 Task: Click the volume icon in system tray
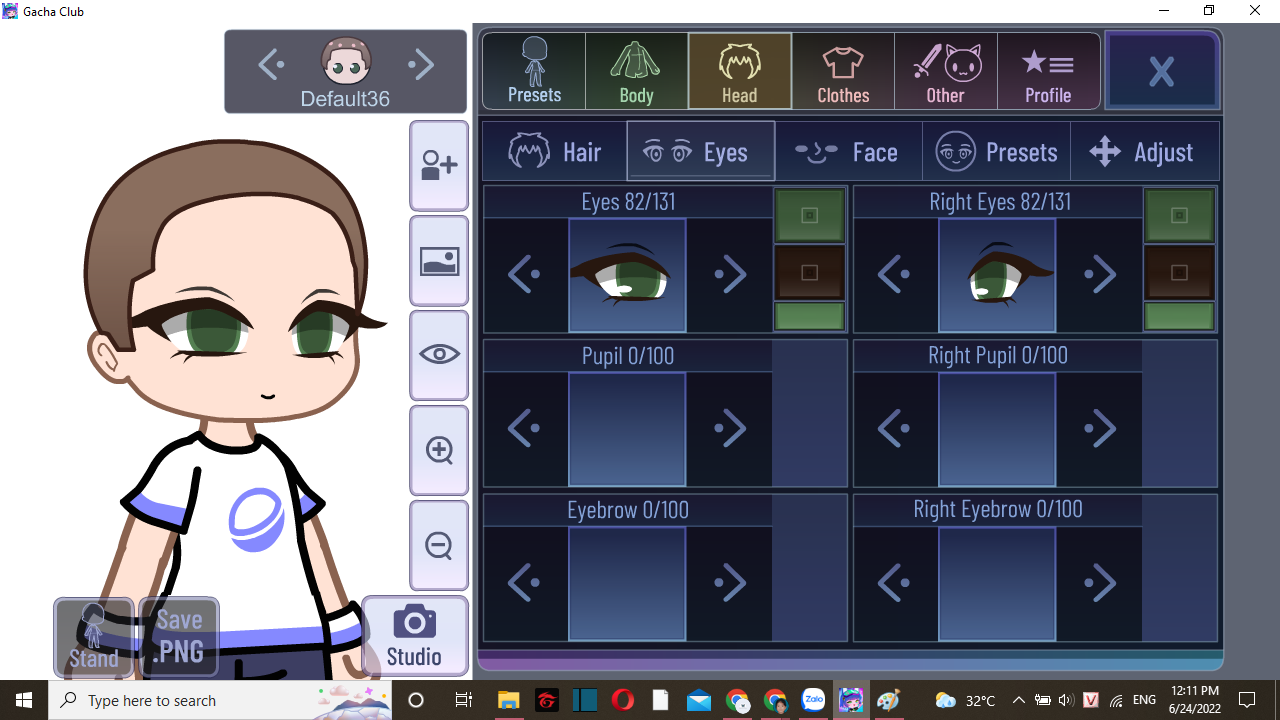1066,700
